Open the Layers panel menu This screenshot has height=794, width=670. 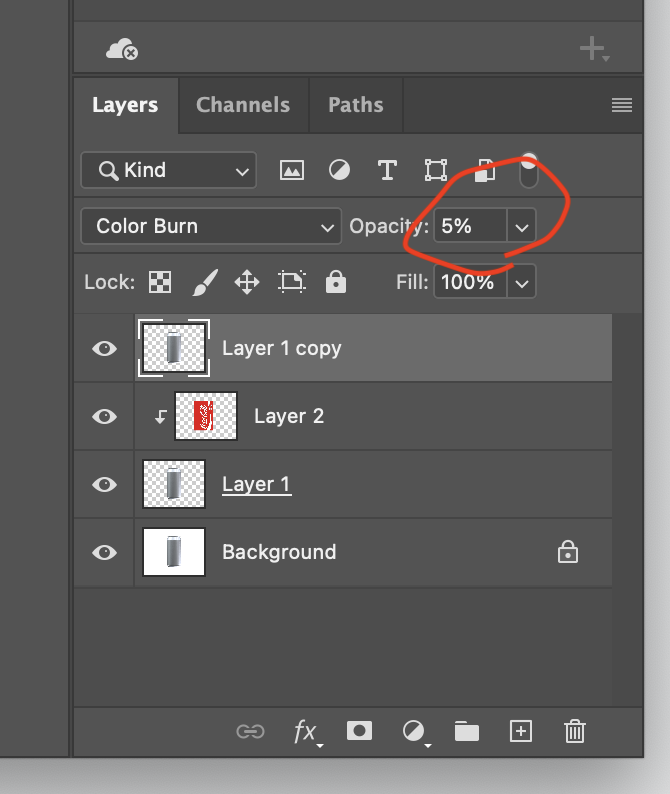coord(621,105)
